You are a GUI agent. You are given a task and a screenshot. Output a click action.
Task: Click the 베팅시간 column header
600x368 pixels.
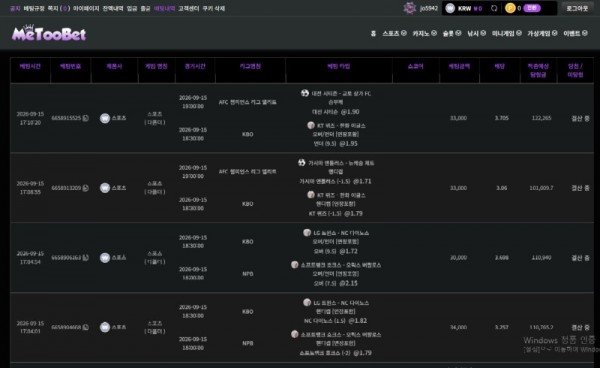(30, 66)
